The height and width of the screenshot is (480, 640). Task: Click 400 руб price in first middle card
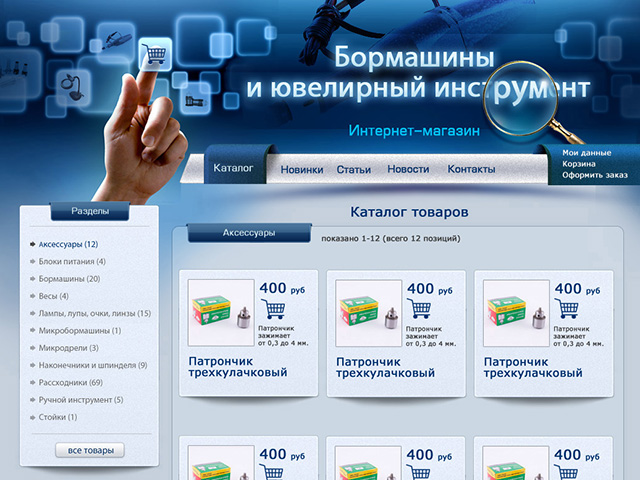click(x=429, y=289)
